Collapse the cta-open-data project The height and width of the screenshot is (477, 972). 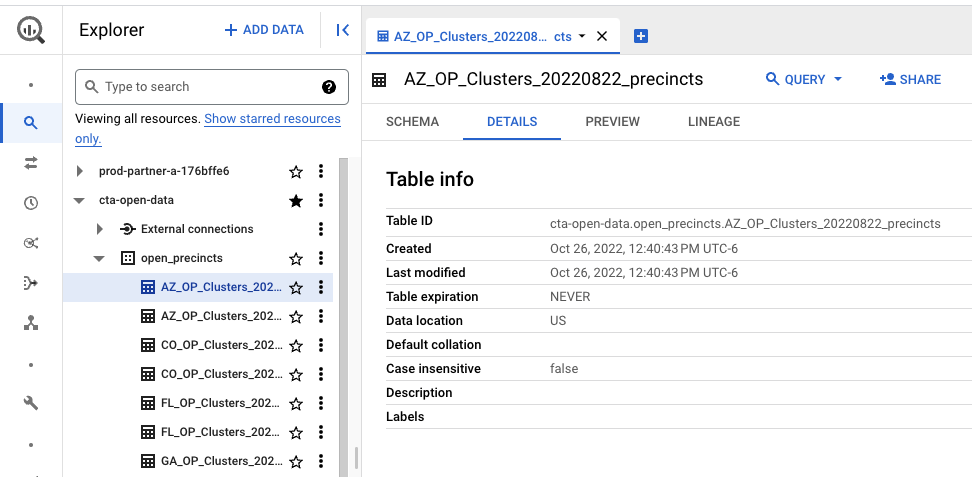tap(79, 200)
